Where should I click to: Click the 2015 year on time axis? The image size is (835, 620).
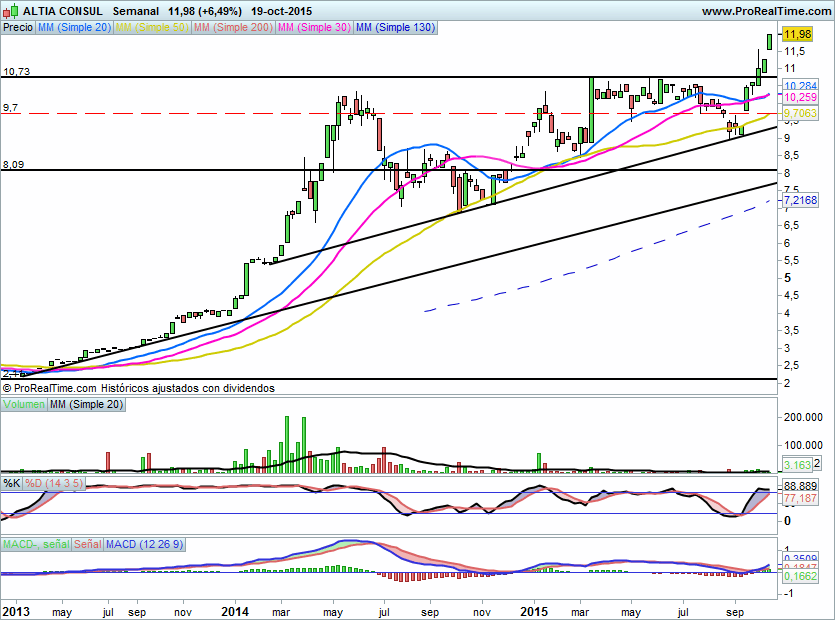pos(534,611)
